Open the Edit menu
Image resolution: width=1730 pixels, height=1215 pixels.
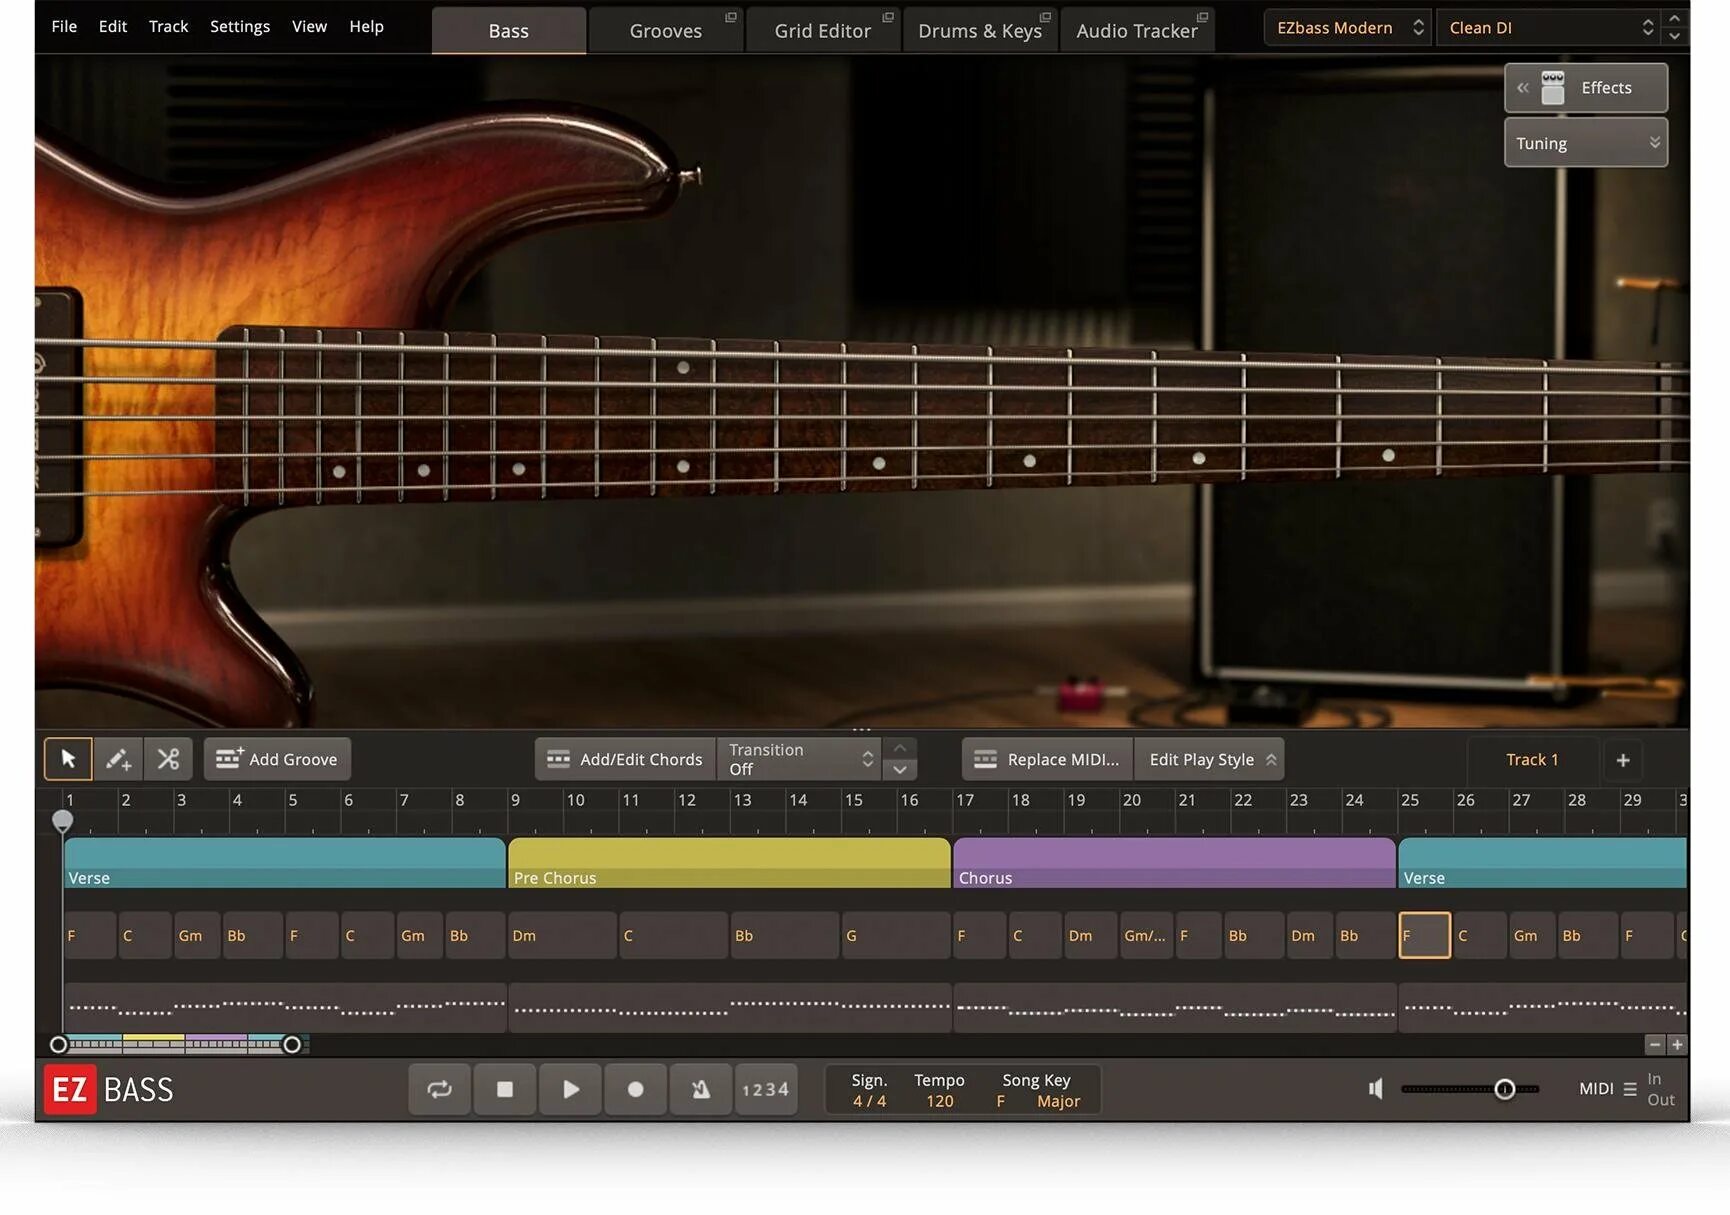pyautogui.click(x=113, y=26)
